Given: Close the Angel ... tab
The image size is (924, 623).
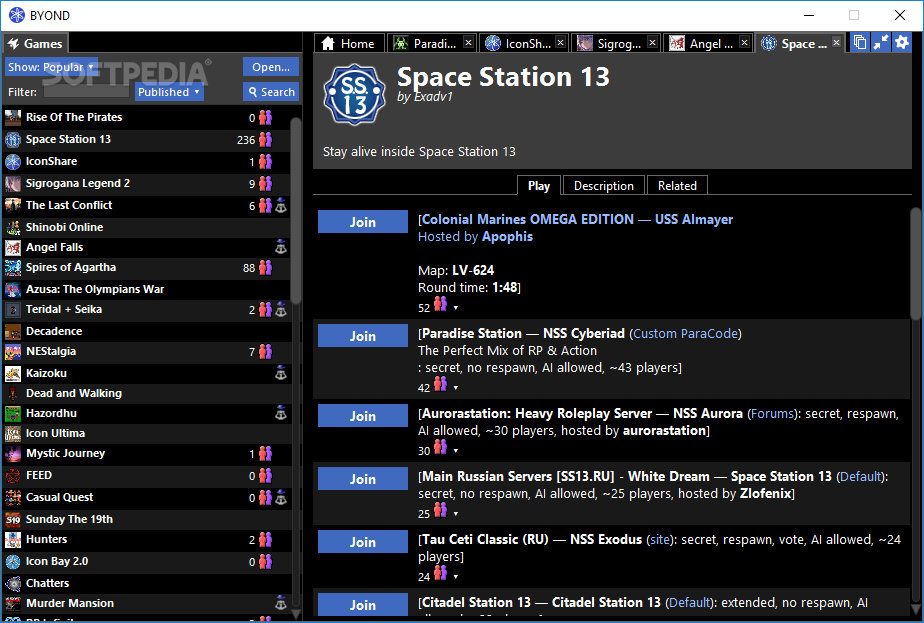Looking at the screenshot, I should pyautogui.click(x=744, y=42).
